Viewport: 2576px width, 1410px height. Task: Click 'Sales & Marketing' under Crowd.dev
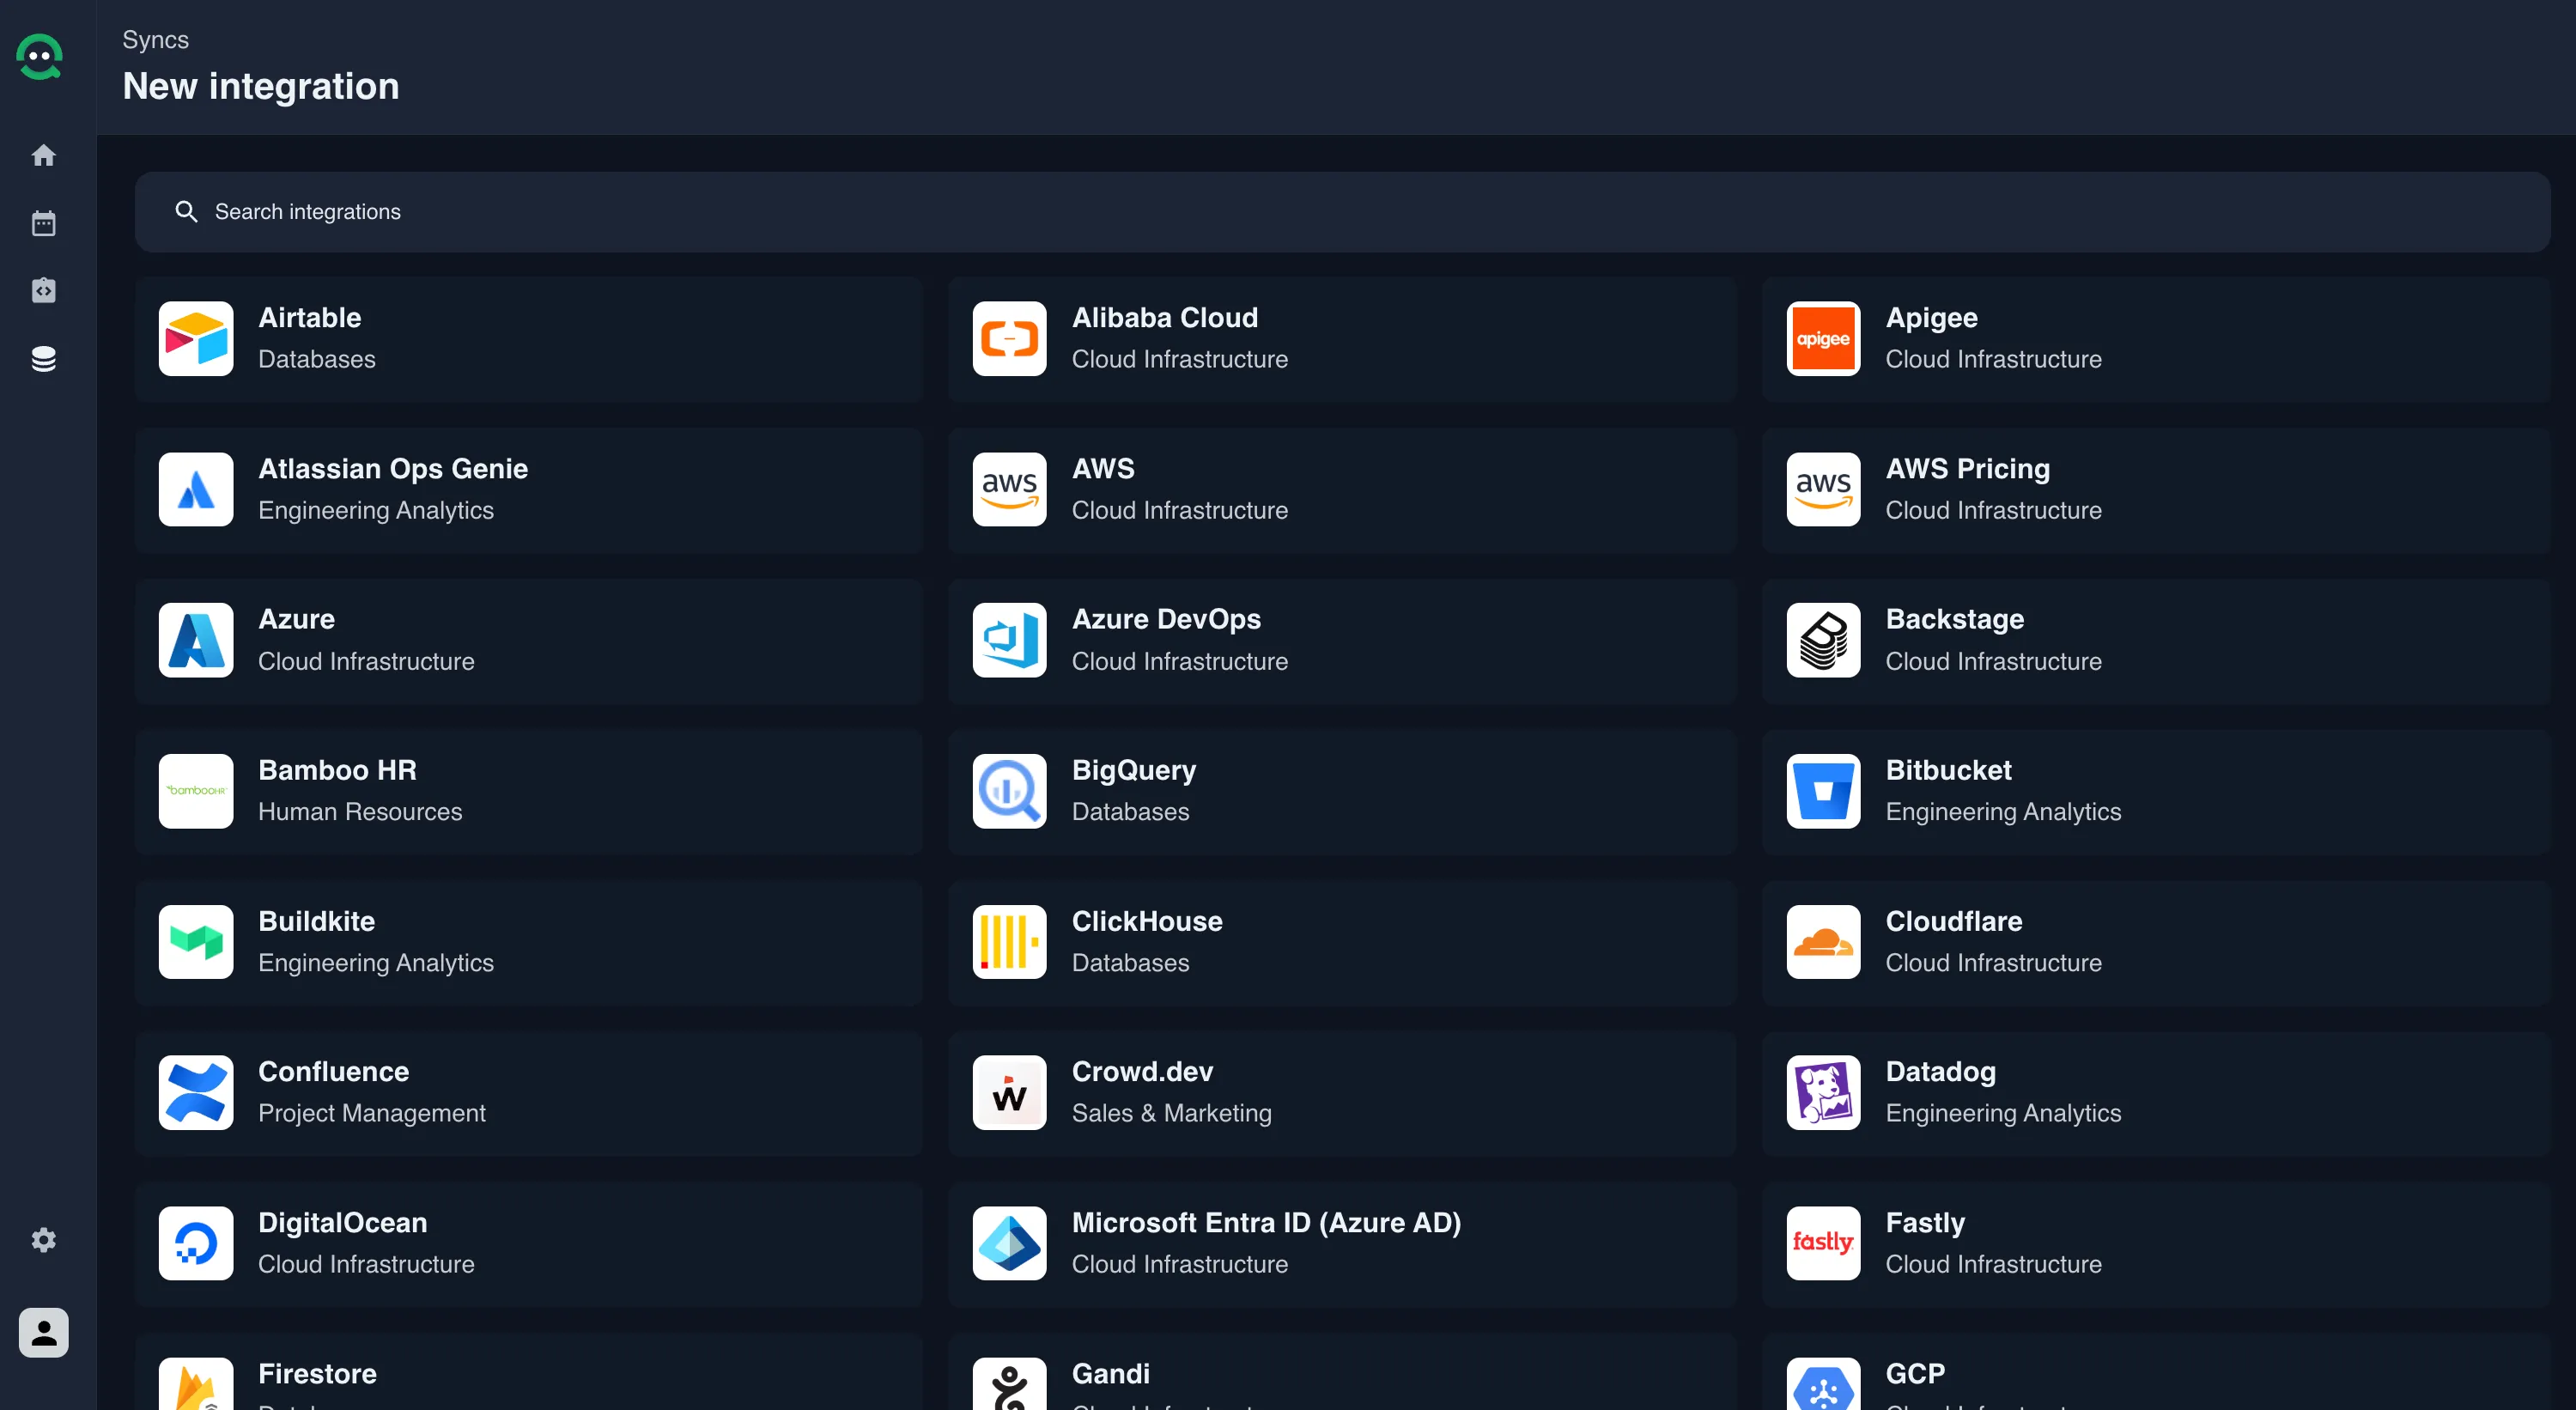[1171, 1113]
